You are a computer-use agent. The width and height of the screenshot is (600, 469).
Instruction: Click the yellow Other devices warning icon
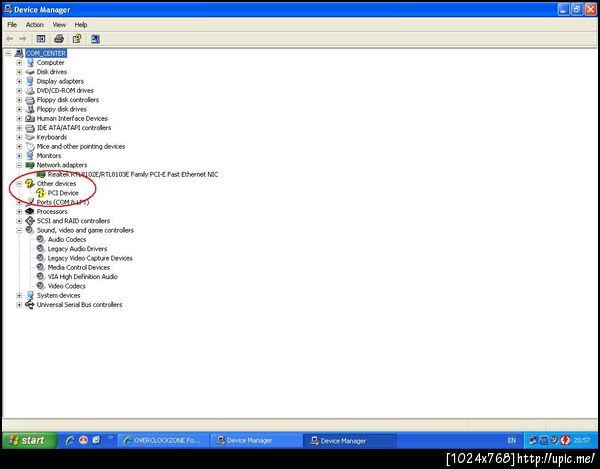[x=30, y=184]
